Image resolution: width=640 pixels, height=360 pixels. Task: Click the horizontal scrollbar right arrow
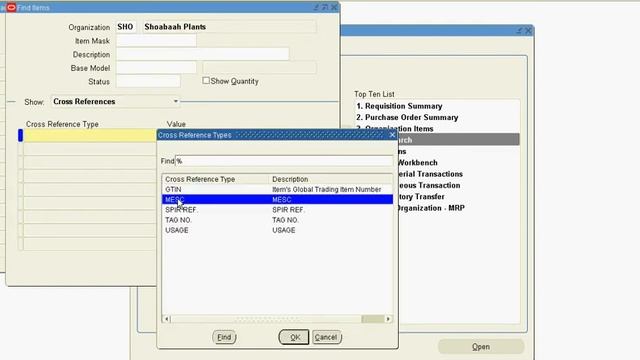(388, 319)
